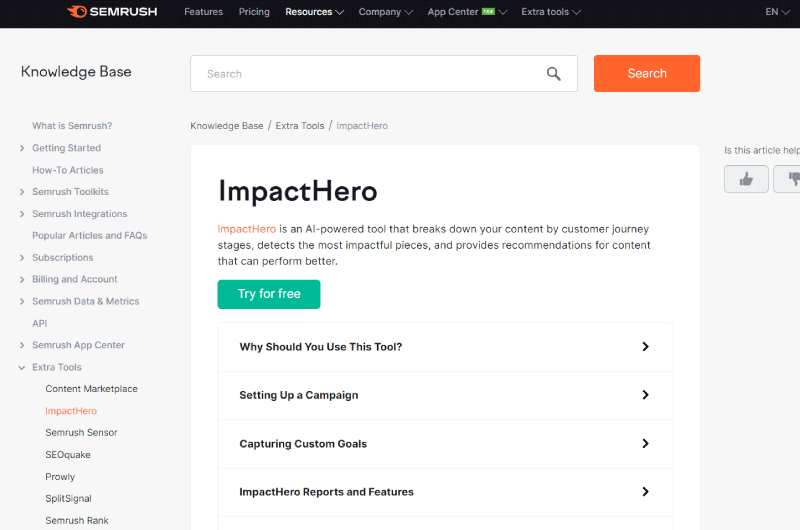Follow the Knowledge Base breadcrumb link
Viewport: 800px width, 530px height.
coord(227,126)
